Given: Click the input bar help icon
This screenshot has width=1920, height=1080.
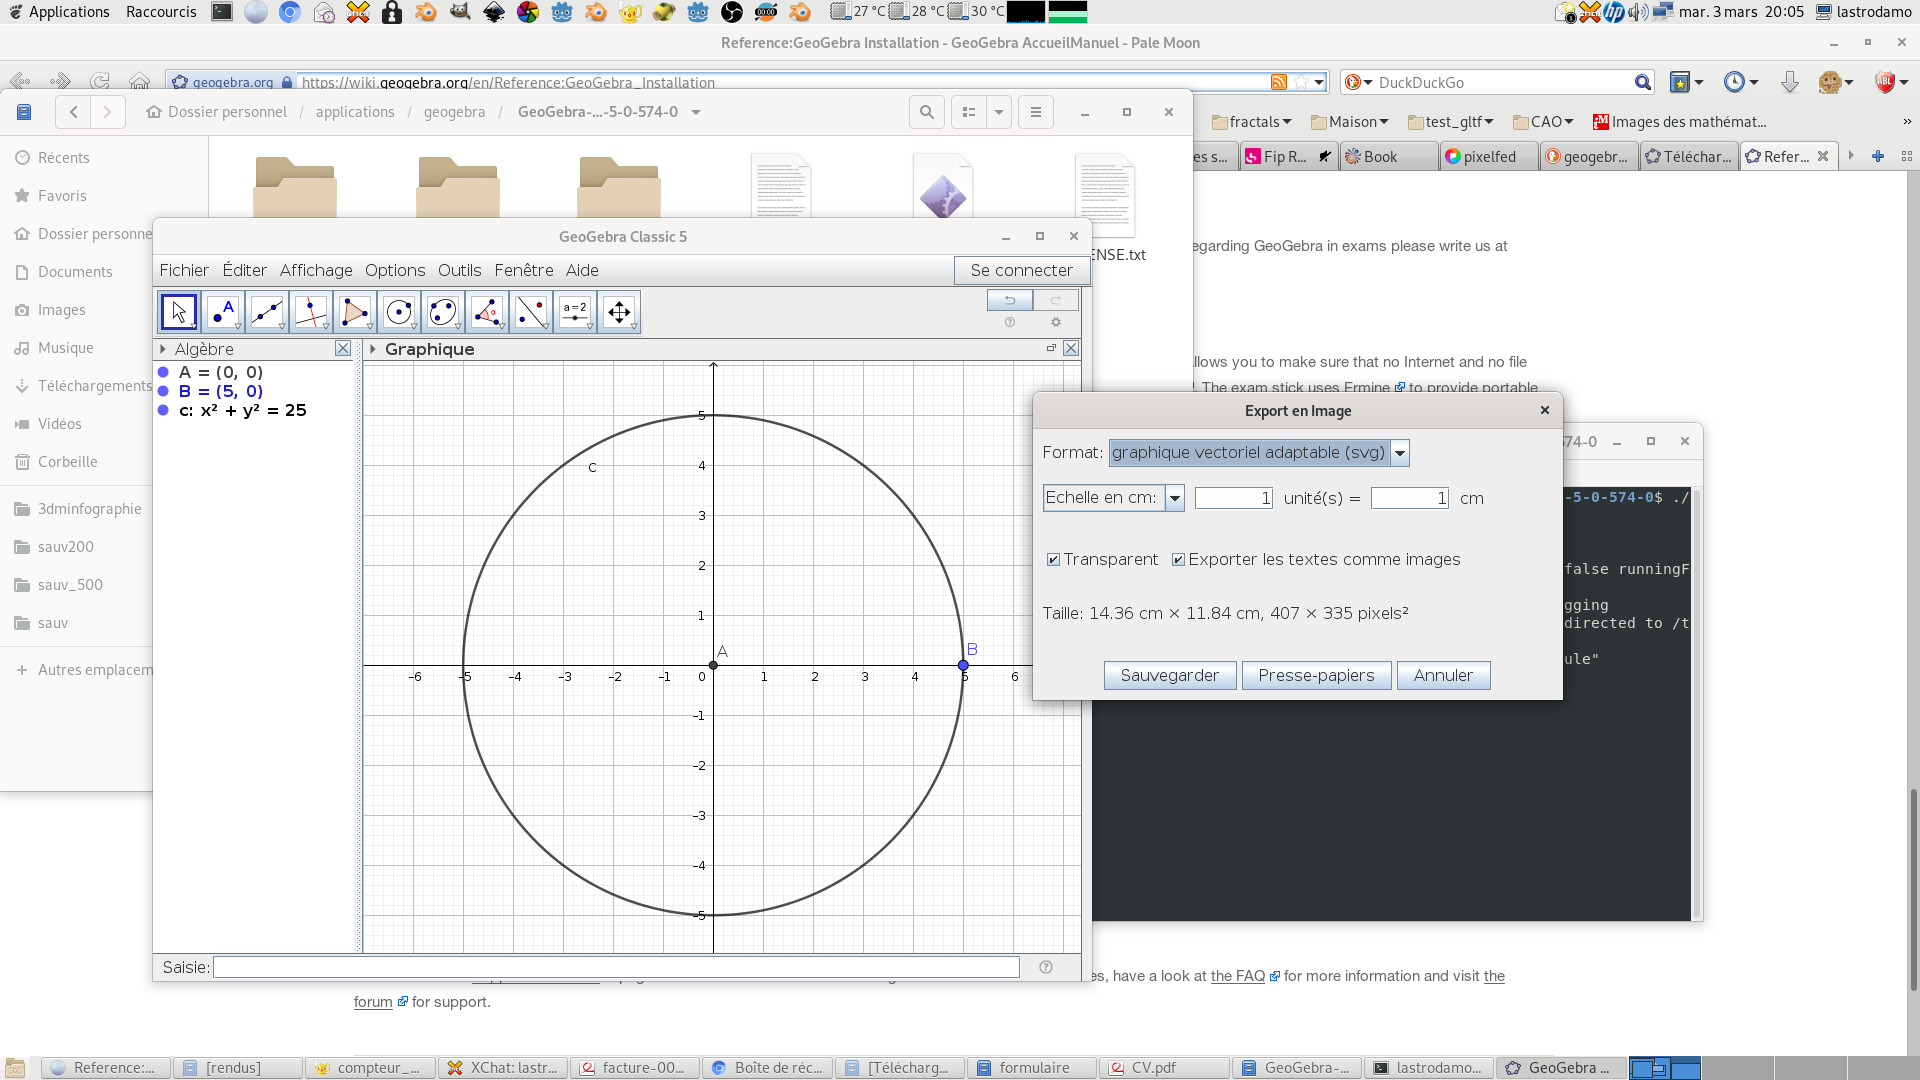Looking at the screenshot, I should pos(1046,967).
